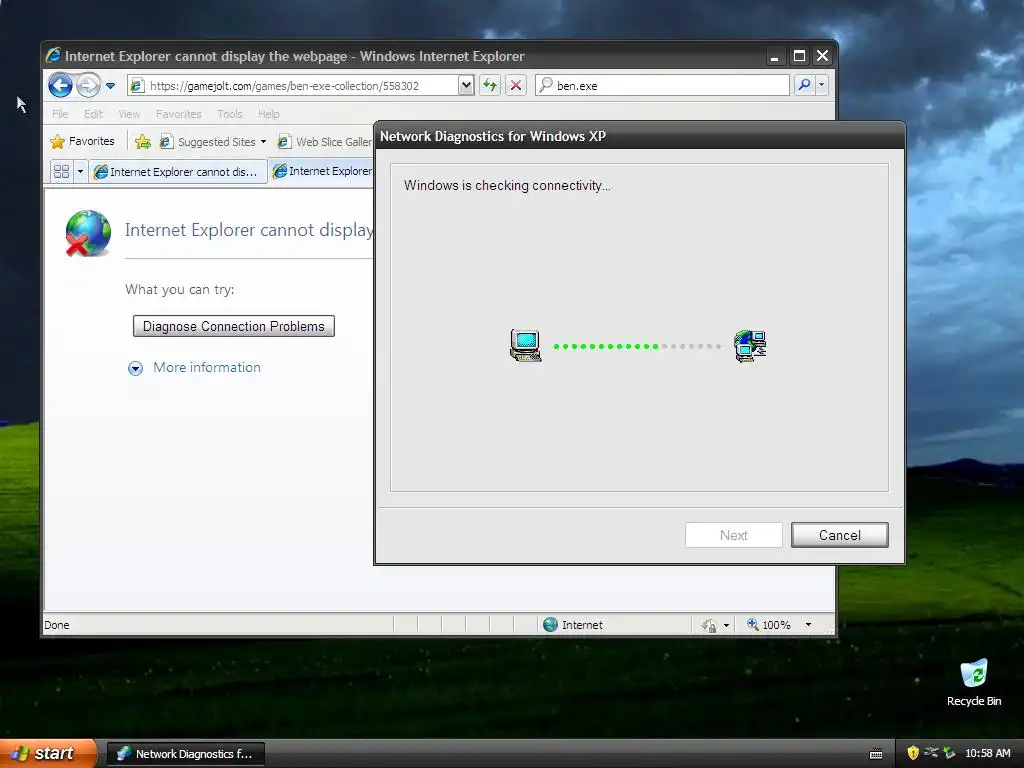Click the security shield tray icon

[x=913, y=753]
